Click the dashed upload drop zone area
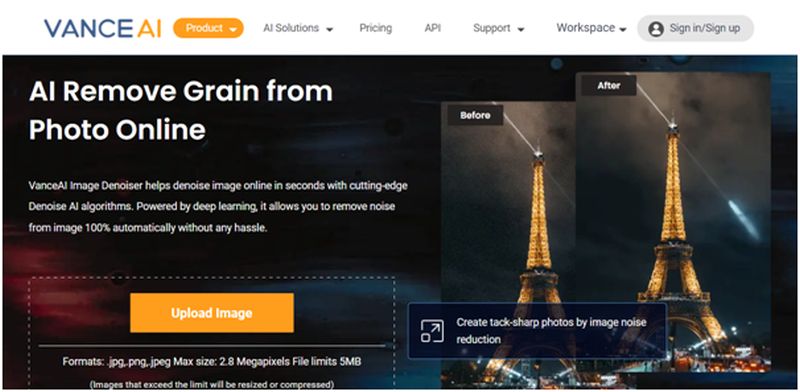Screen dimensions: 800x392 pyautogui.click(x=212, y=332)
